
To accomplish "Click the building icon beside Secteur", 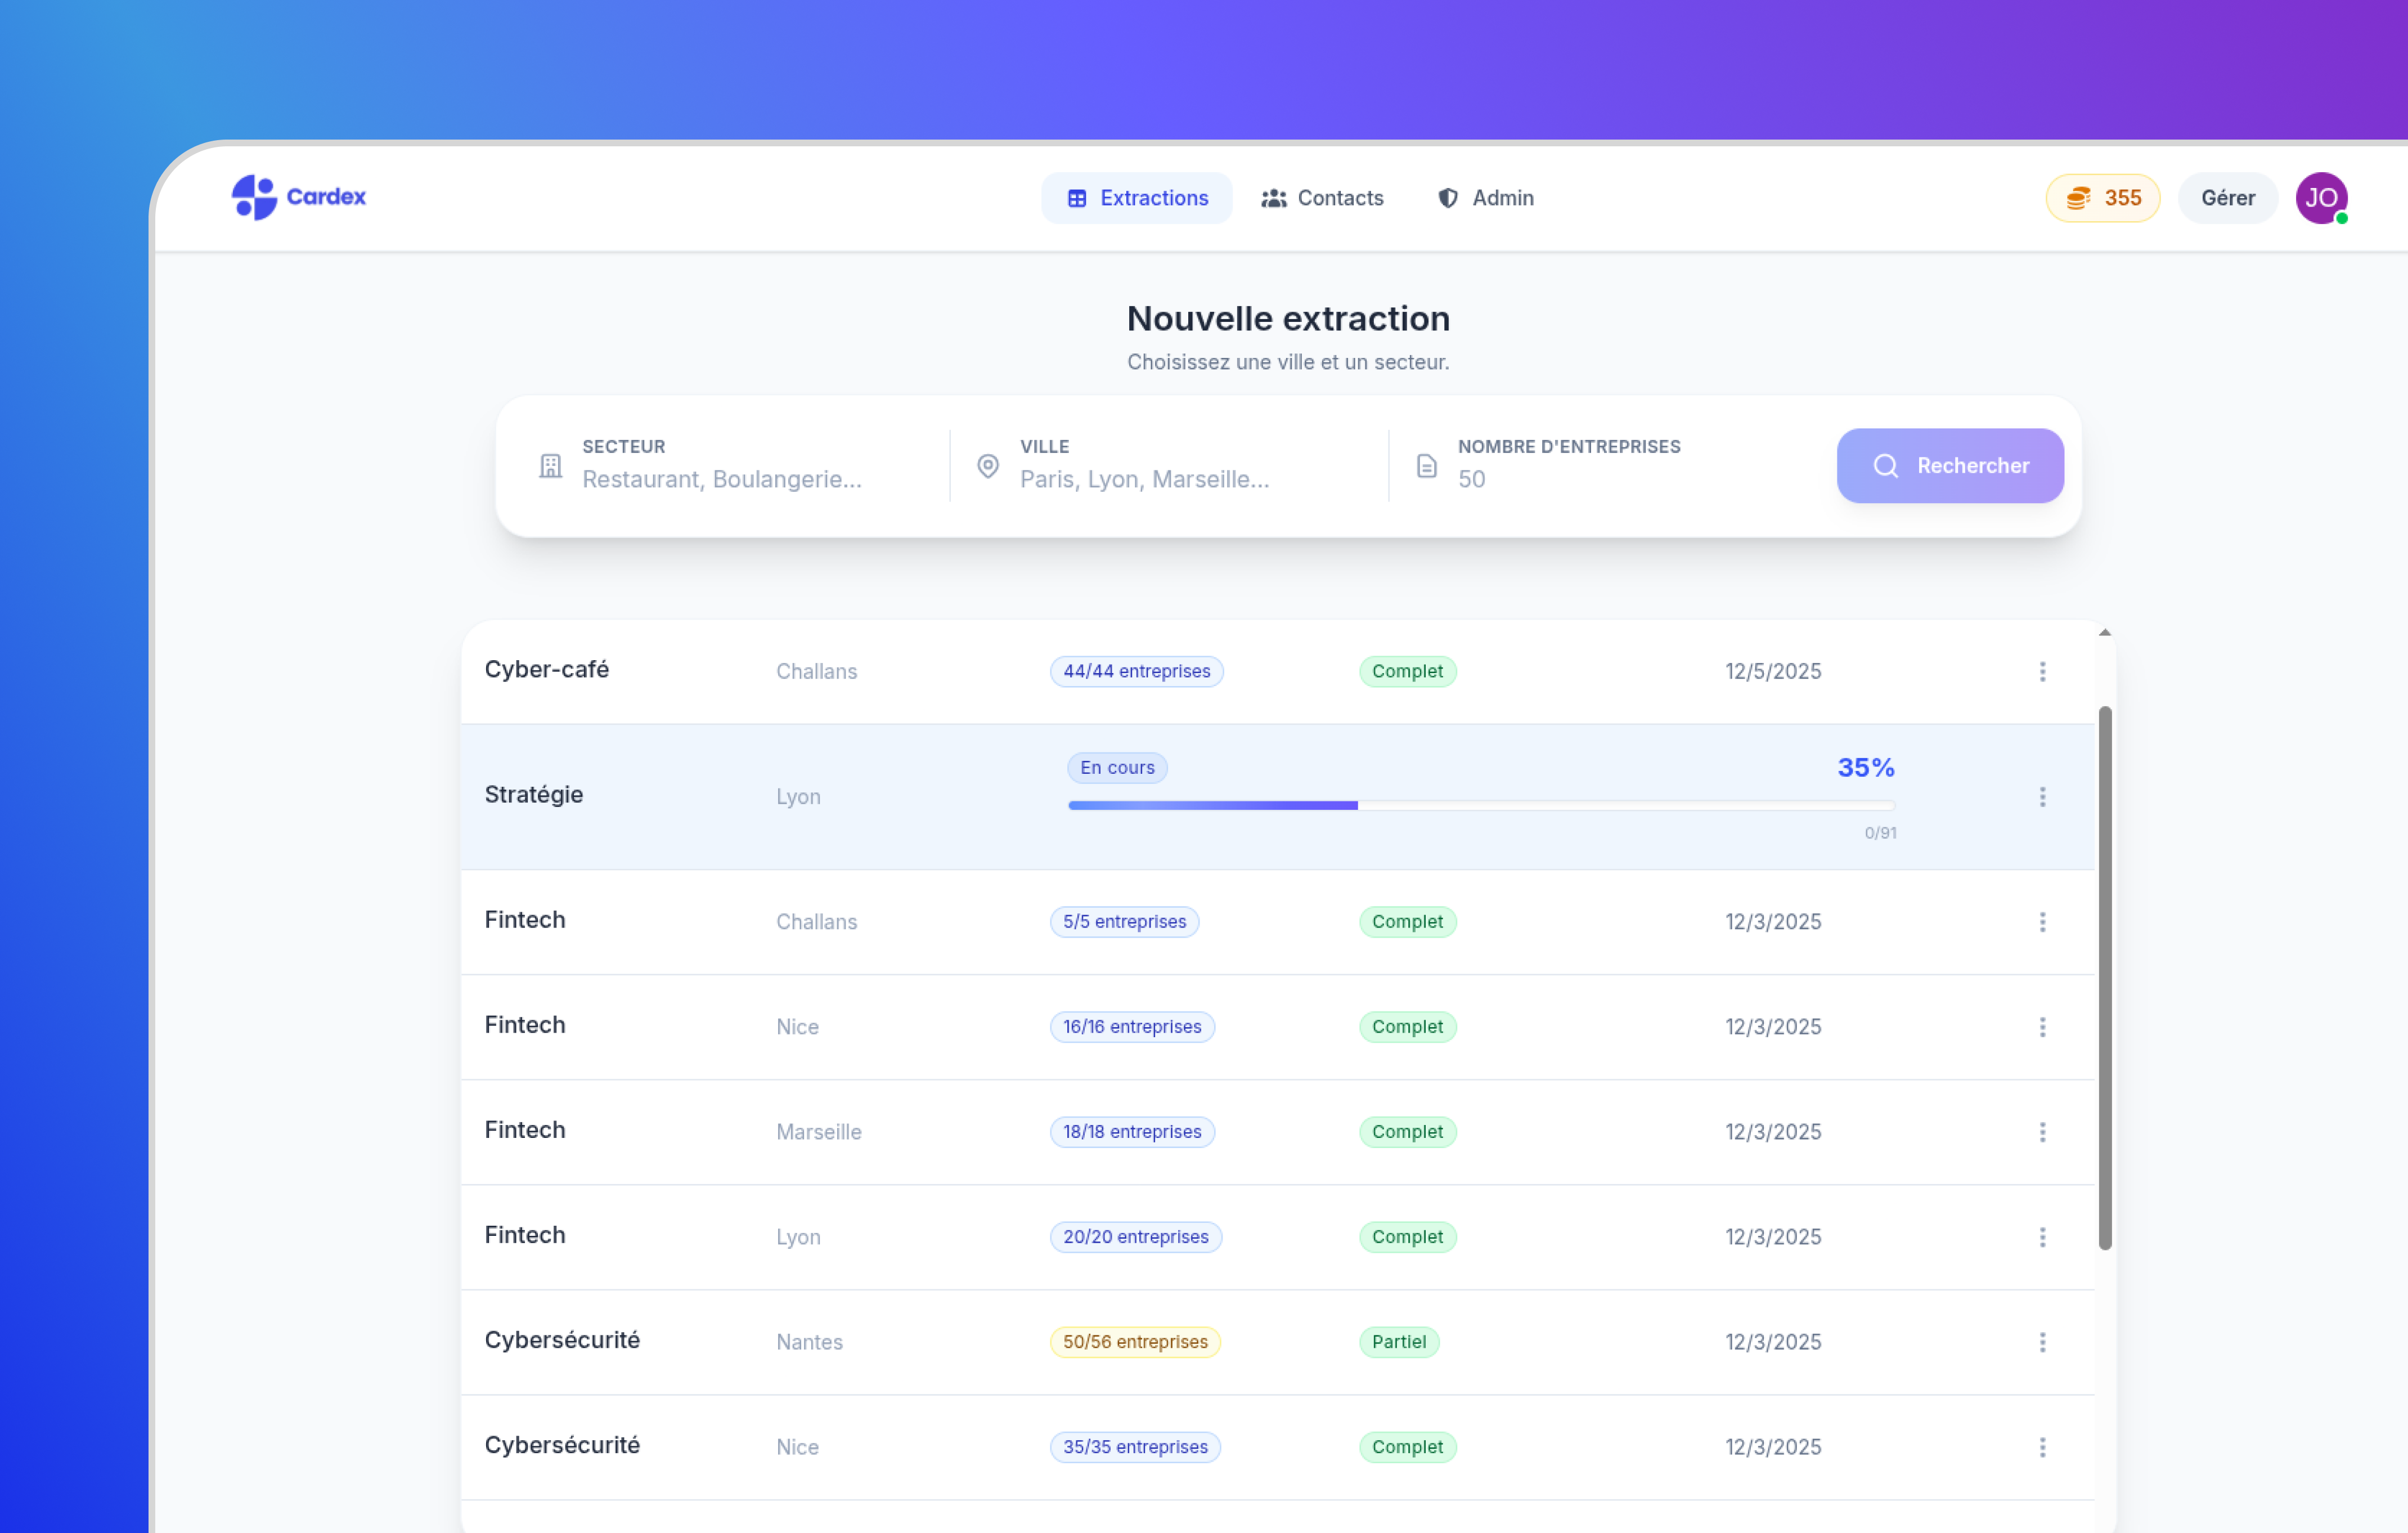I will (550, 466).
